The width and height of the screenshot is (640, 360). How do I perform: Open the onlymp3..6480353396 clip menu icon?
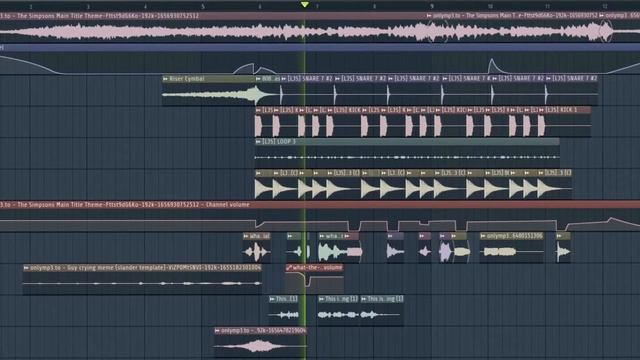(x=483, y=236)
